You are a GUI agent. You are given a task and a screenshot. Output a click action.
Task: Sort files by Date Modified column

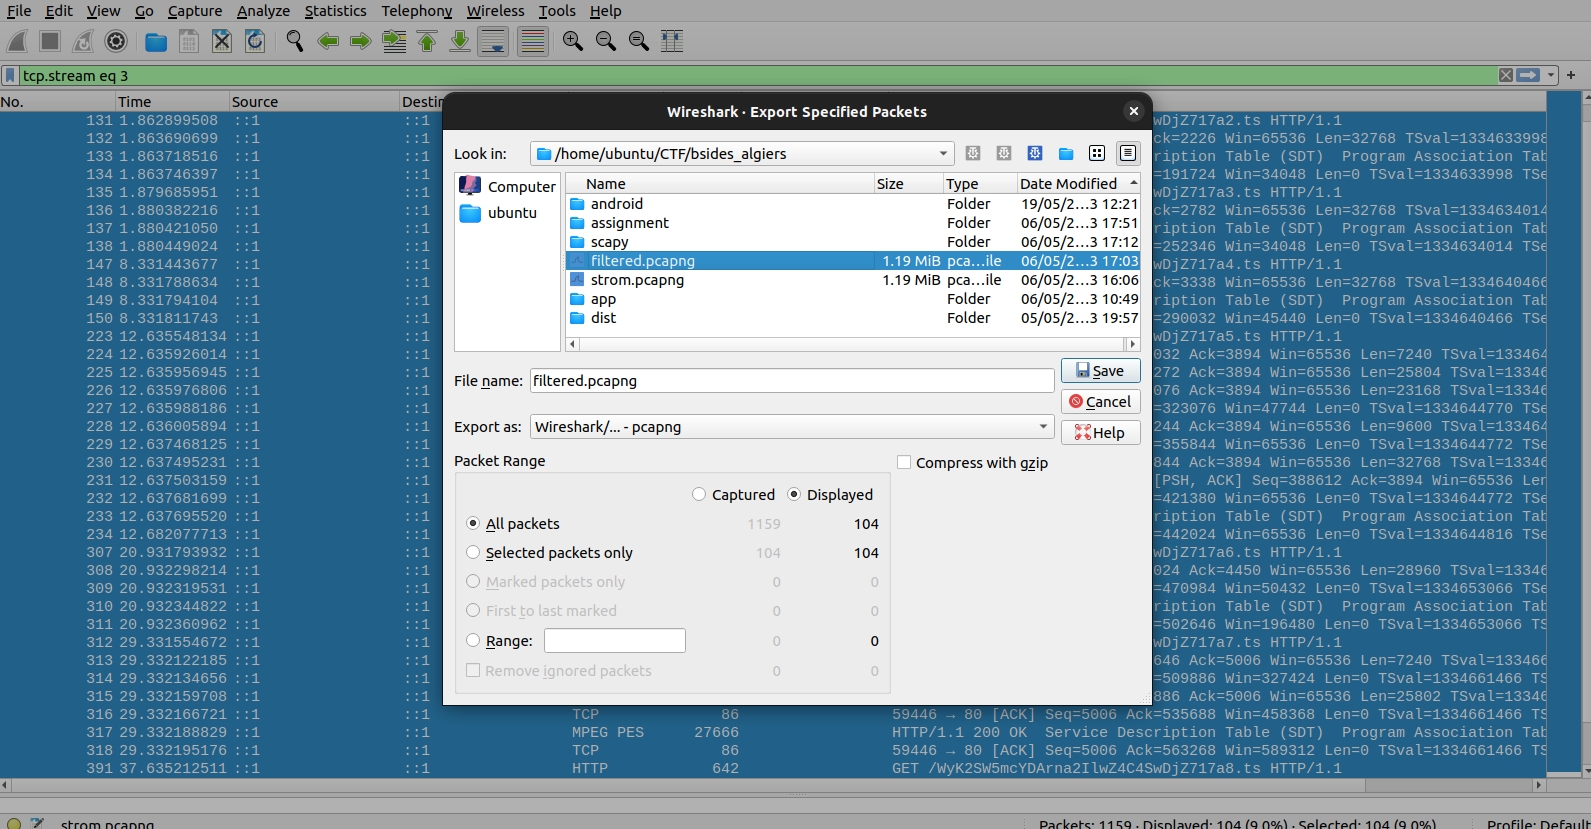point(1078,184)
